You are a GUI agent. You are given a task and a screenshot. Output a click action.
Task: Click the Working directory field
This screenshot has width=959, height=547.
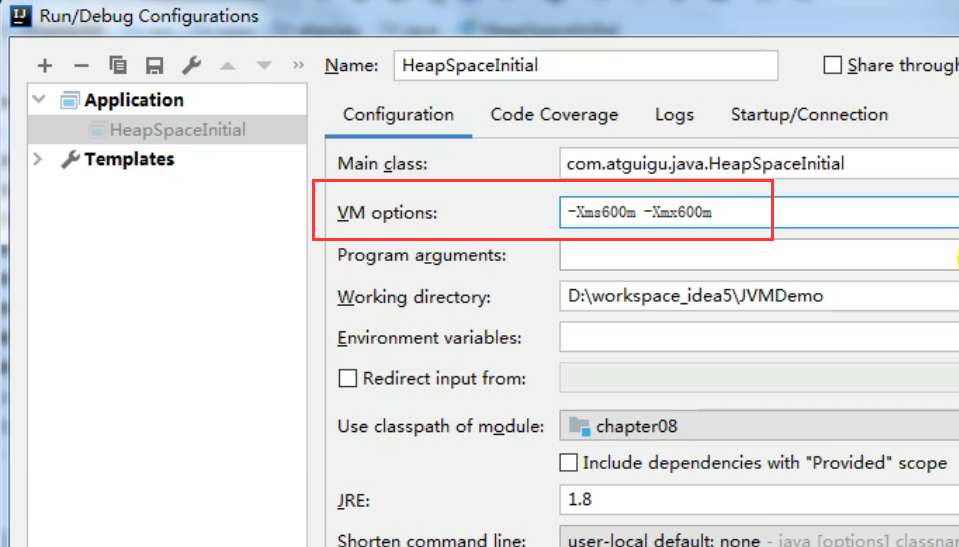[x=759, y=296]
